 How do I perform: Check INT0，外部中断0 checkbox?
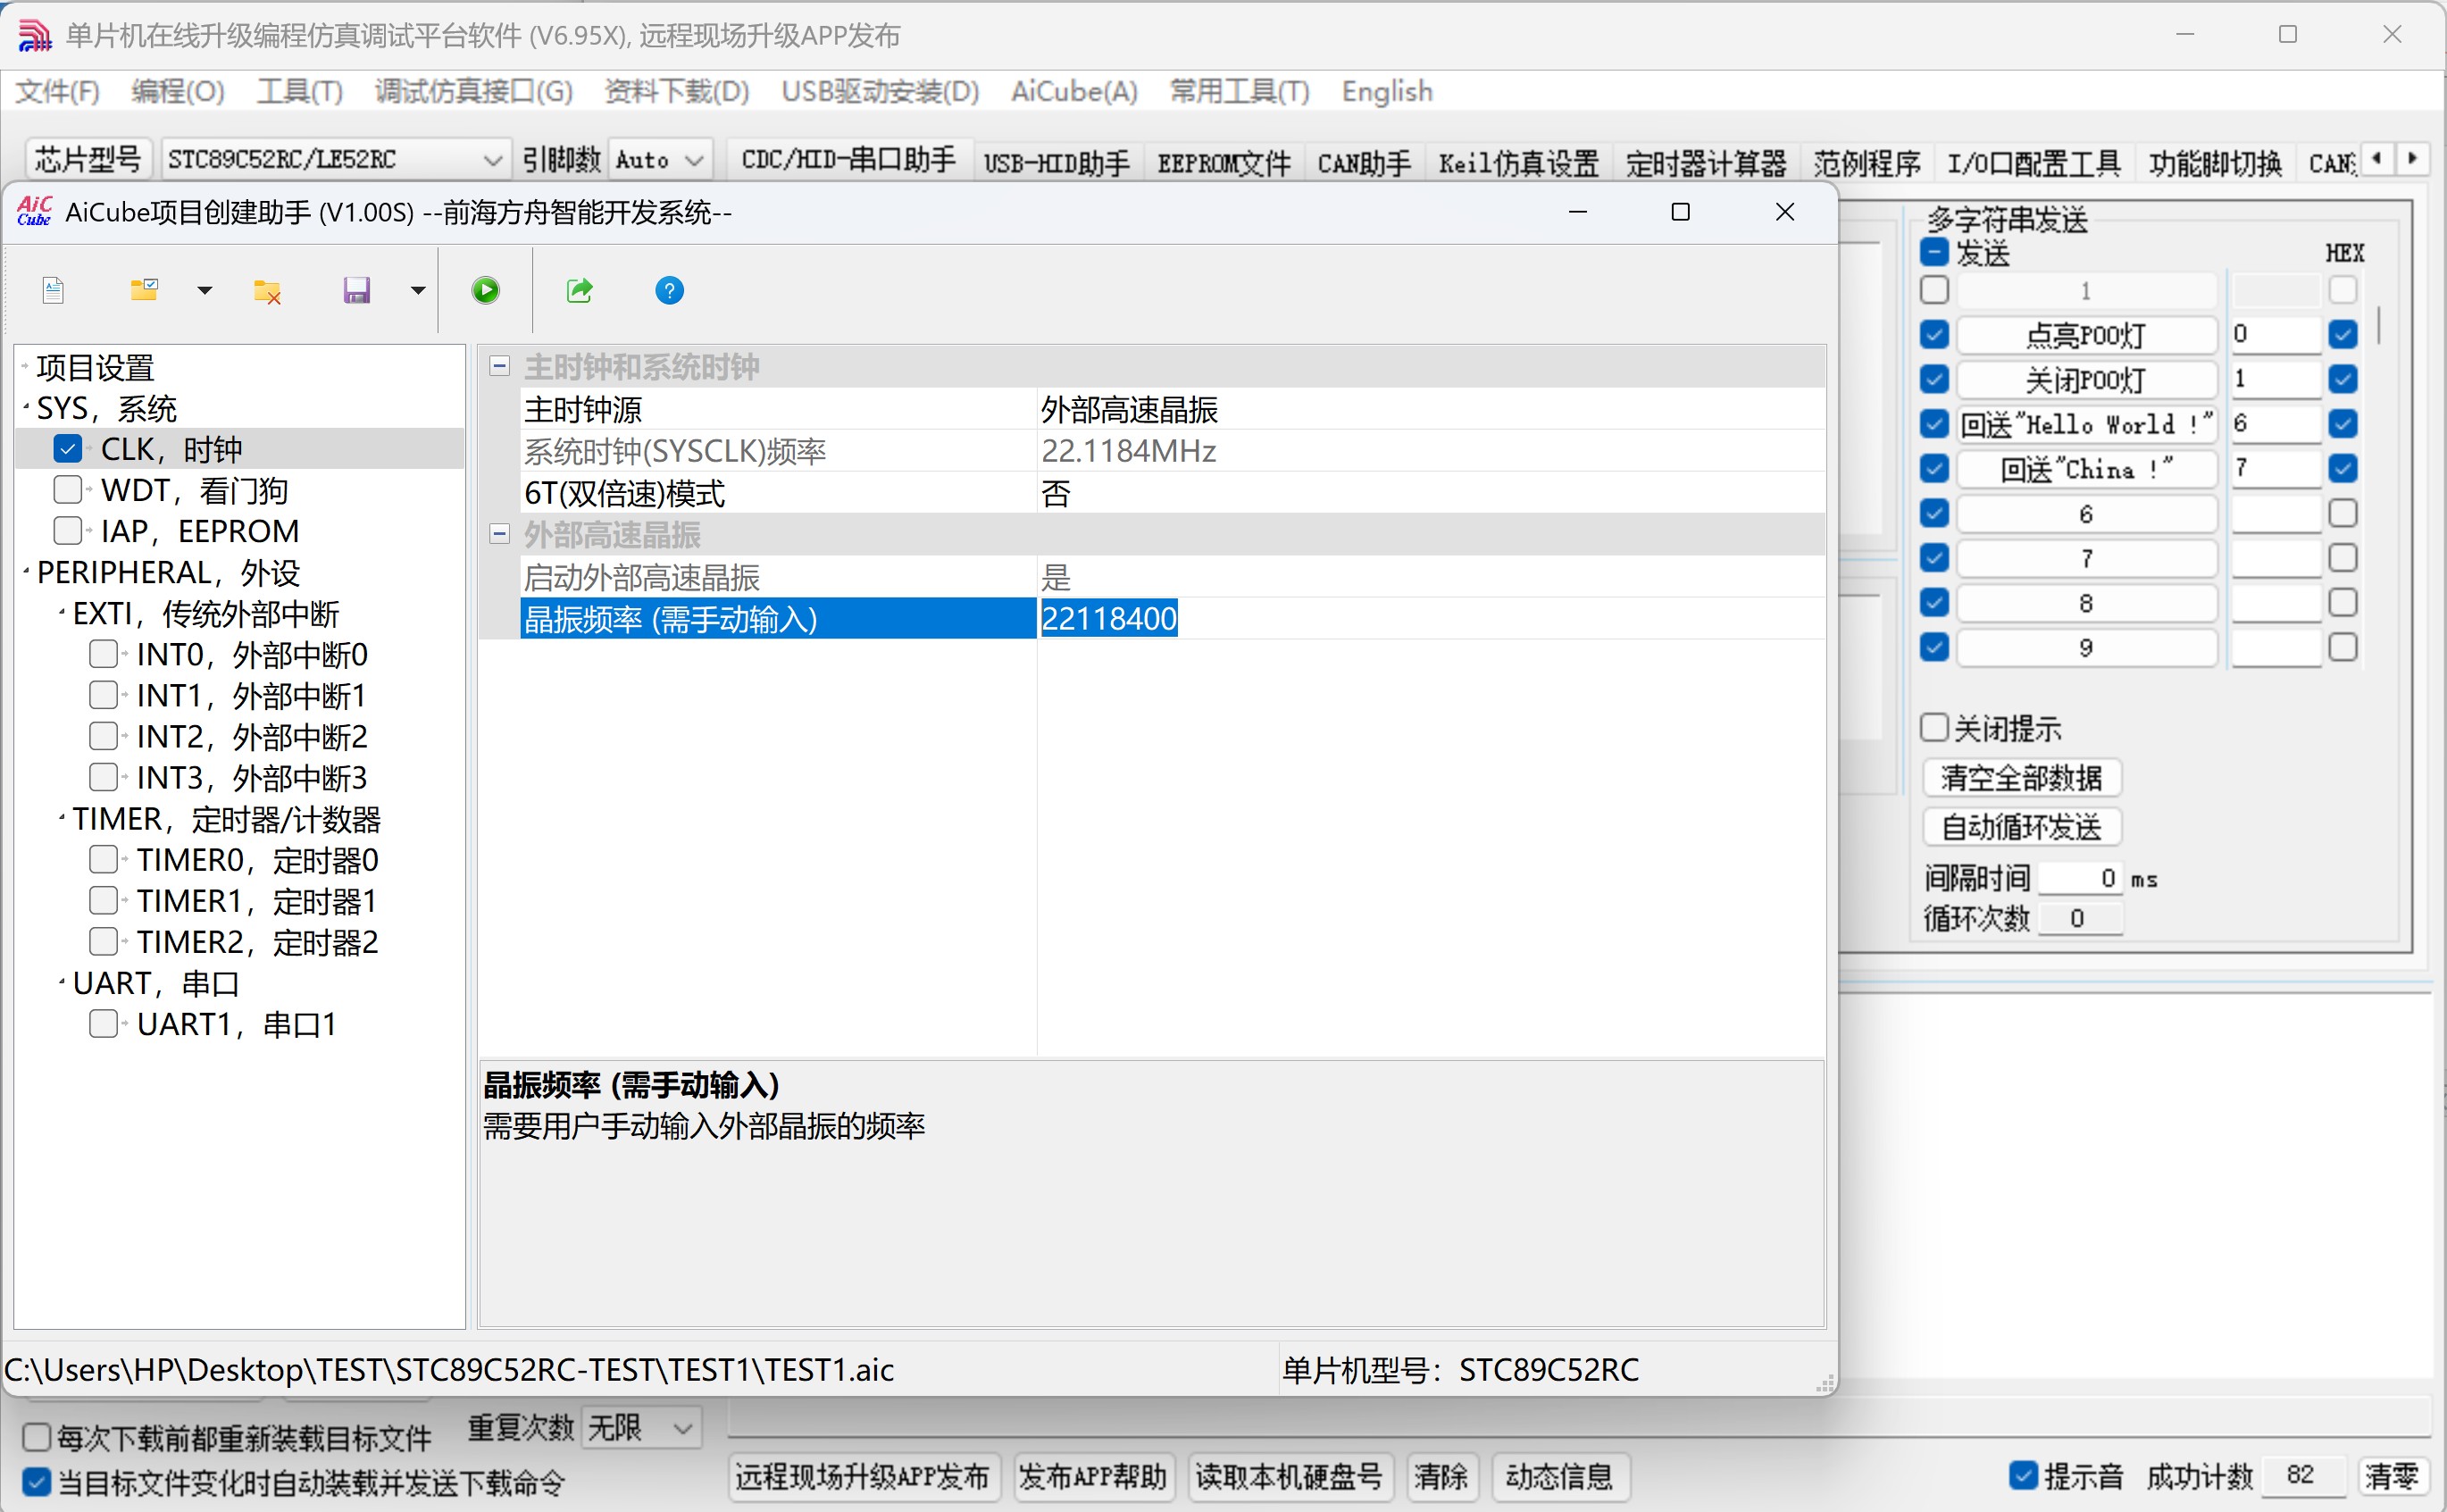pos(104,654)
